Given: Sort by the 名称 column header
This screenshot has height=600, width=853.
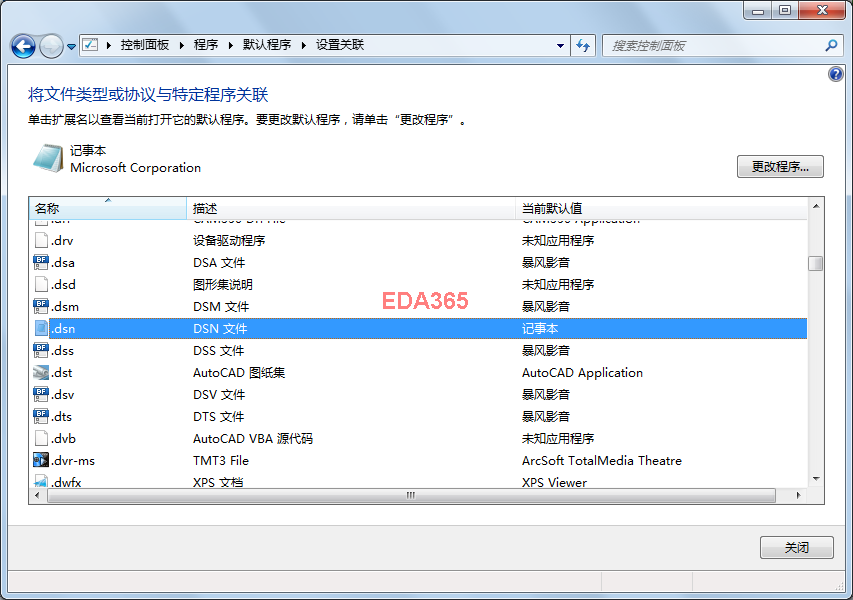Looking at the screenshot, I should coord(108,208).
